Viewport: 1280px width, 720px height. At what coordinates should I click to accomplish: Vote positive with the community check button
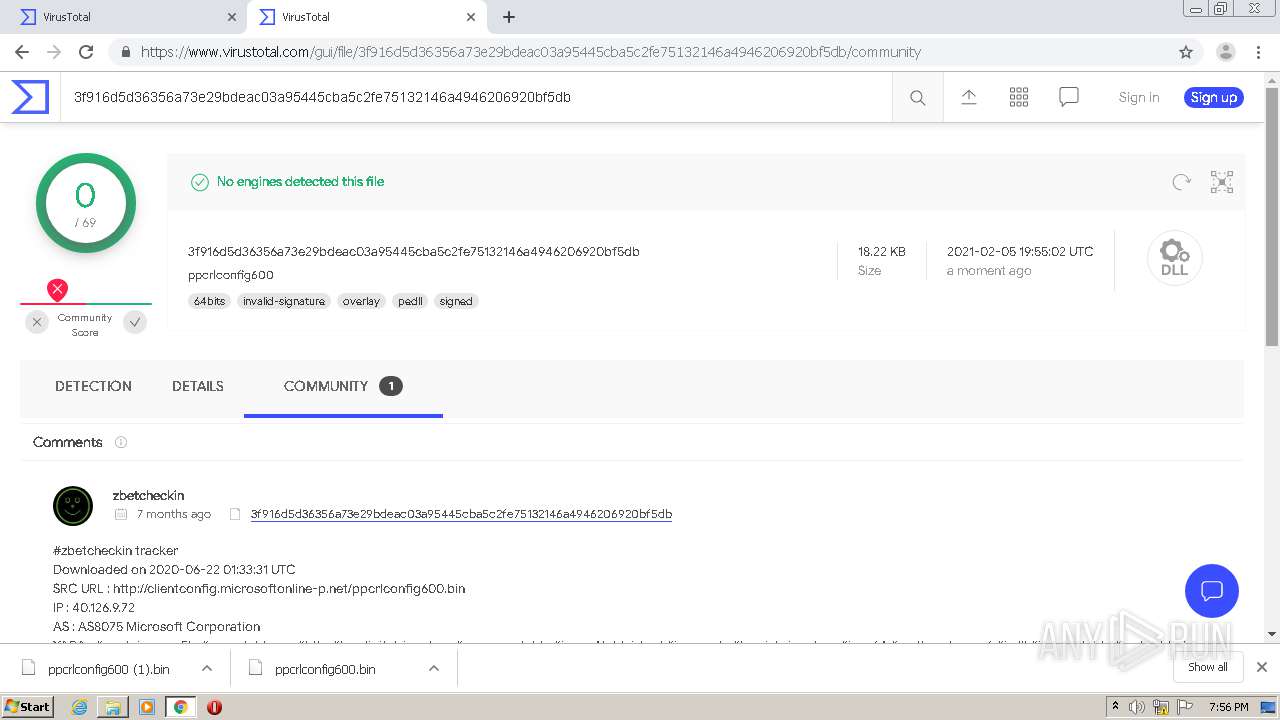point(135,322)
